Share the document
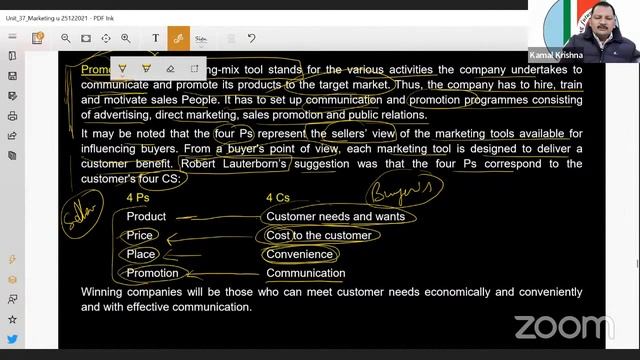 point(12,136)
